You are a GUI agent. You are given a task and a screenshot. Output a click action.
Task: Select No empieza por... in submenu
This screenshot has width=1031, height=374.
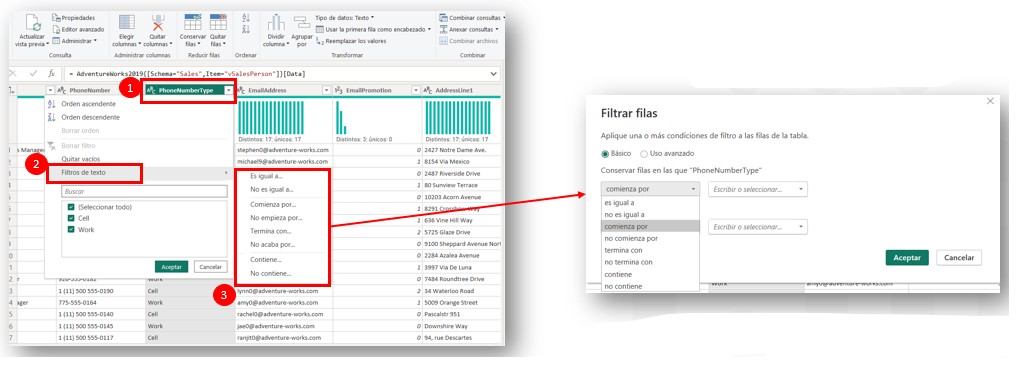[276, 218]
